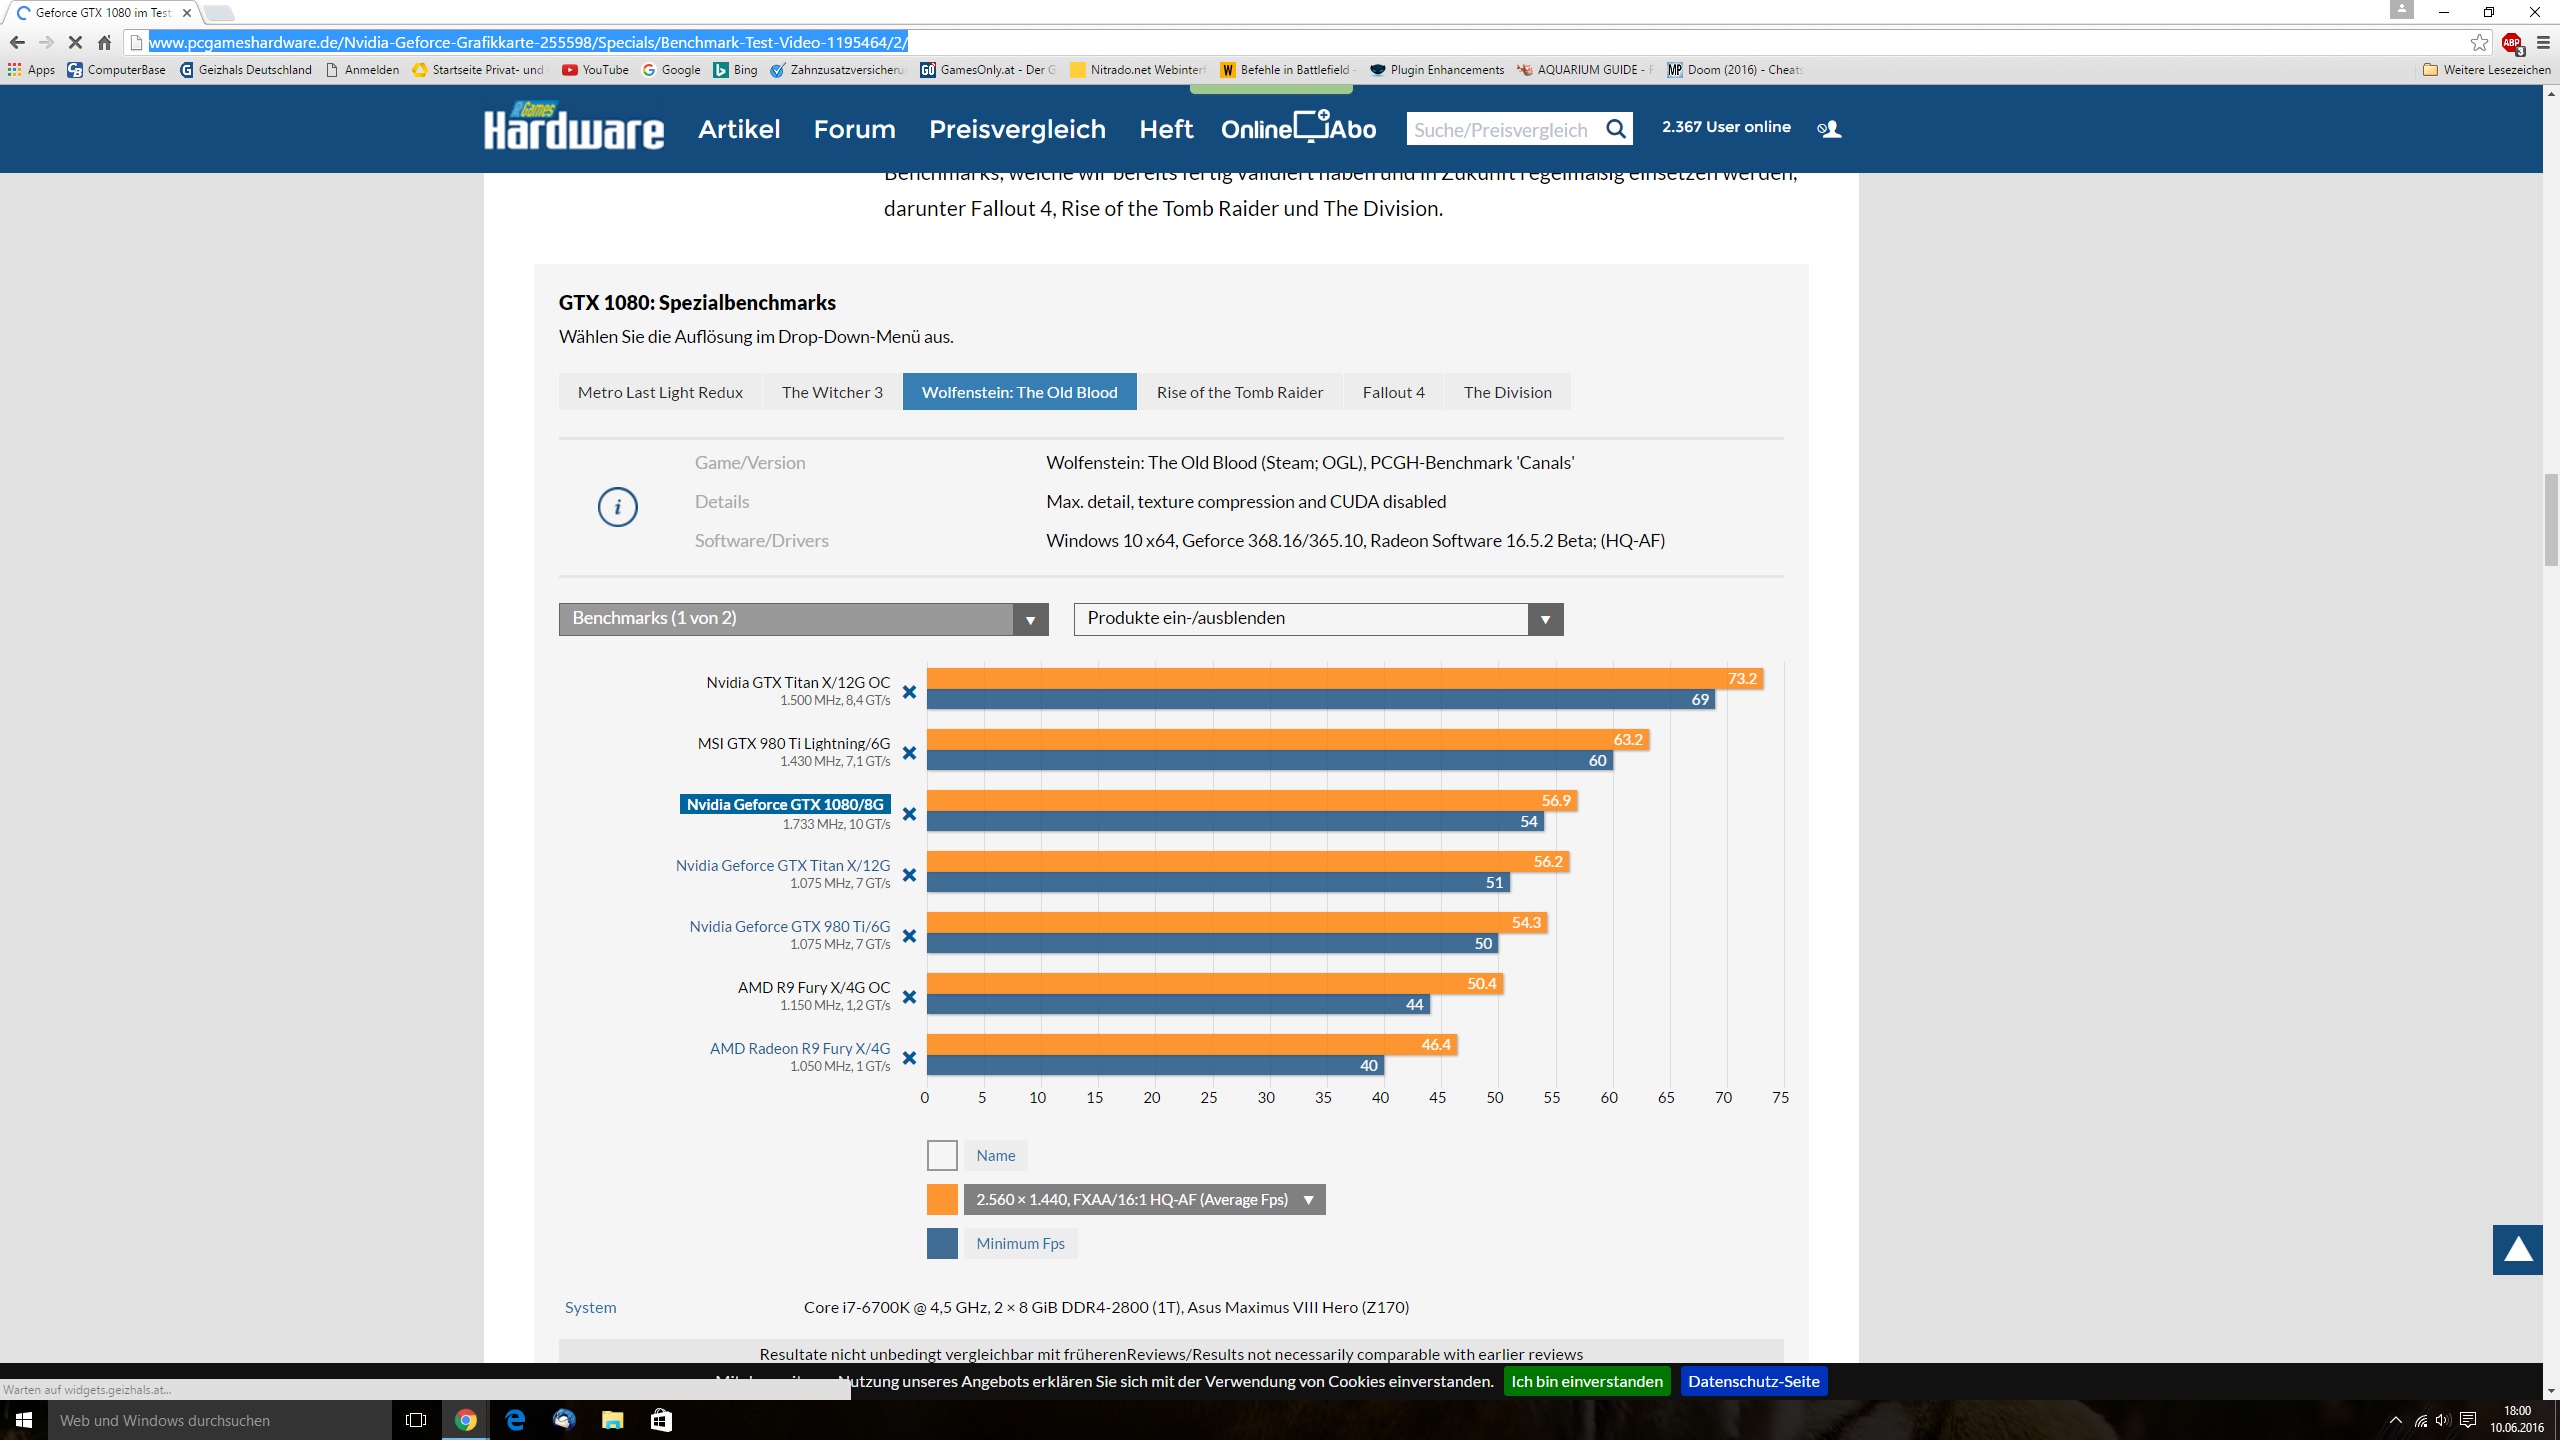
Task: Open the AdBlock Plus extension icon
Action: pyautogui.click(x=2511, y=42)
